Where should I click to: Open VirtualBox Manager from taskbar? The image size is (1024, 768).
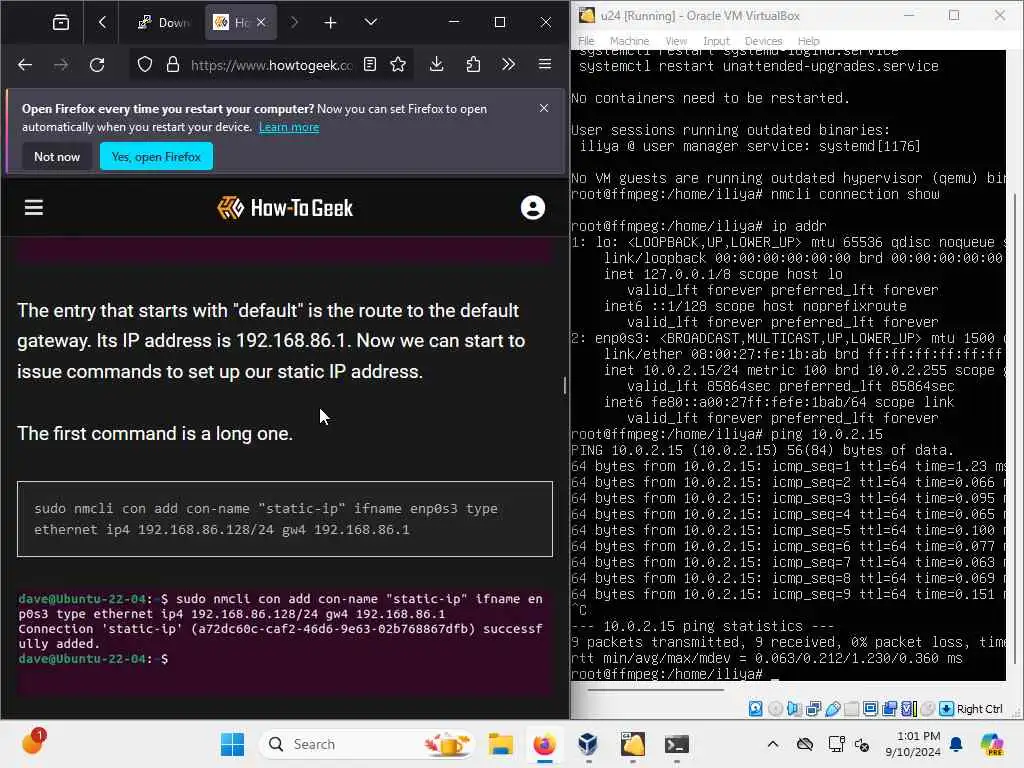[x=588, y=744]
